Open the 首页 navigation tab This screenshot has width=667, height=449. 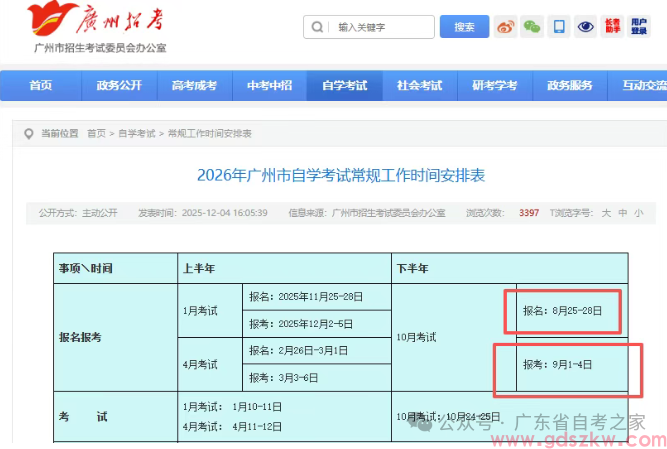(x=41, y=85)
